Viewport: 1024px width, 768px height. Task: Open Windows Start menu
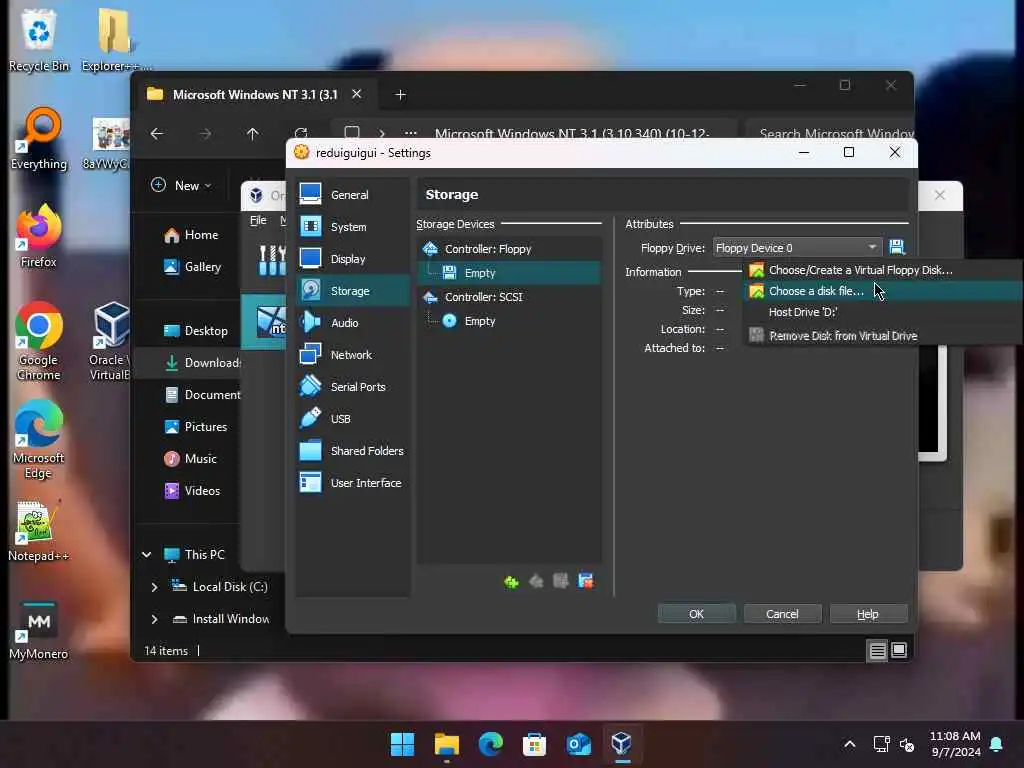coord(402,744)
